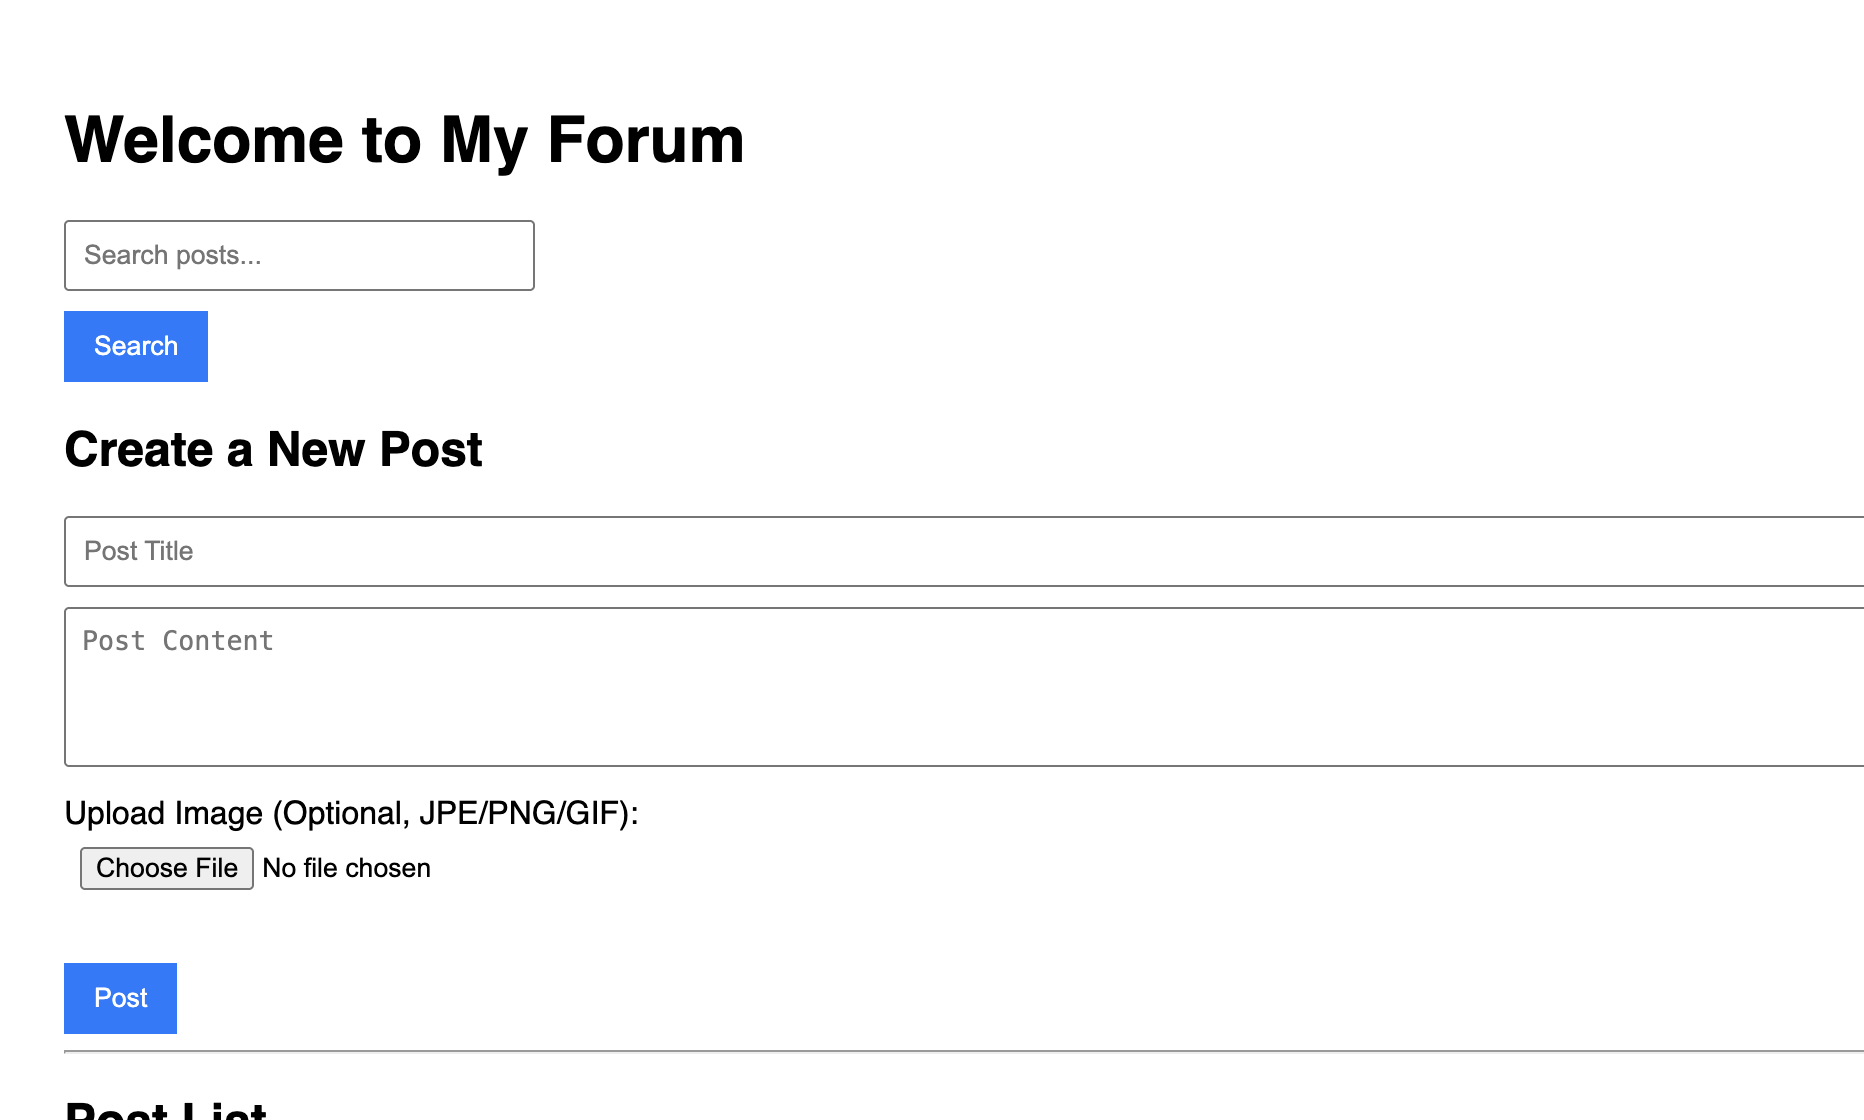Click the 'Welcome to My Forum' heading
This screenshot has width=1864, height=1120.
click(x=404, y=140)
